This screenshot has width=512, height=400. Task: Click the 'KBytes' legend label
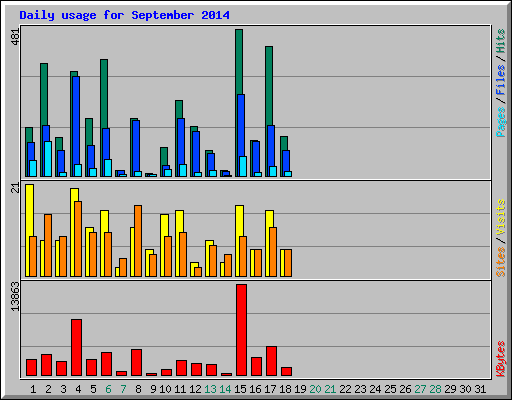[500, 359]
